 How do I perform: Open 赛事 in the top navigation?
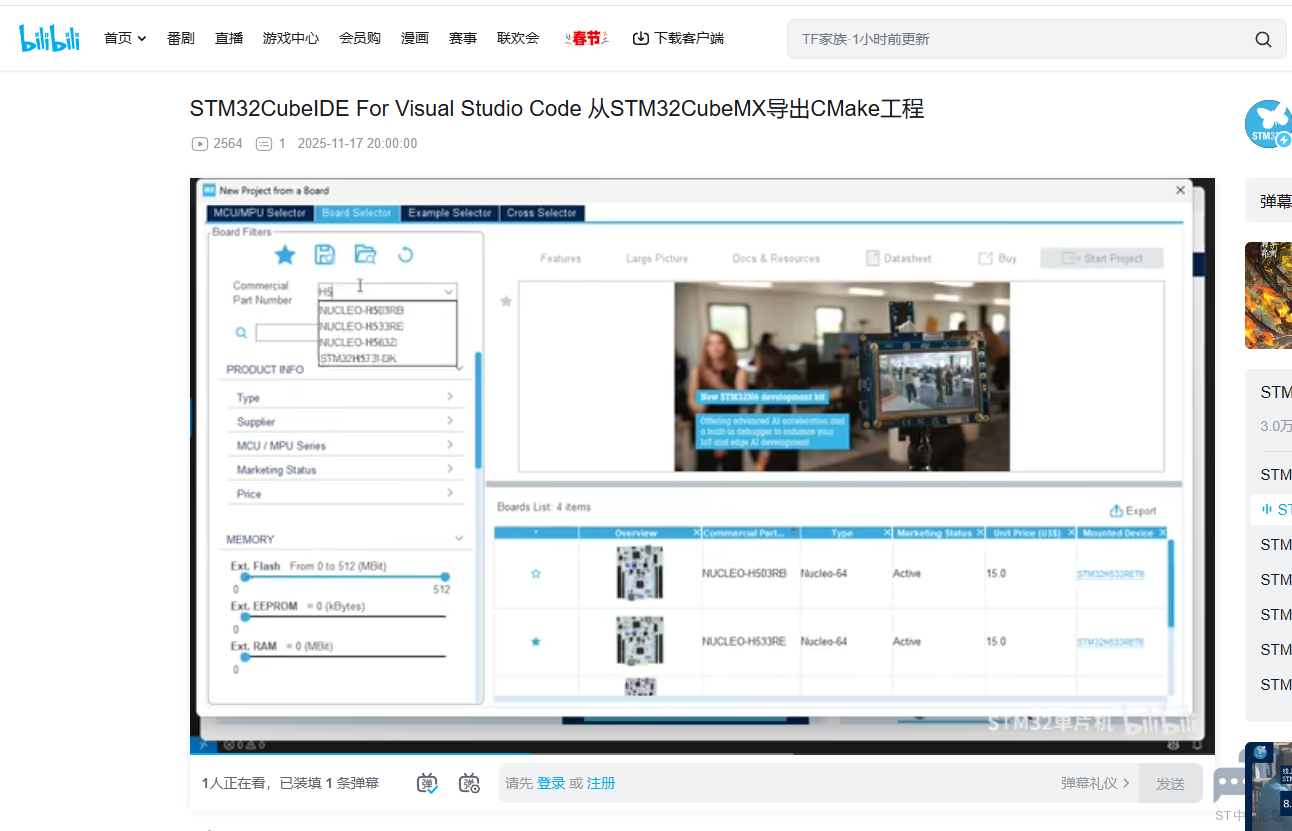(x=463, y=38)
